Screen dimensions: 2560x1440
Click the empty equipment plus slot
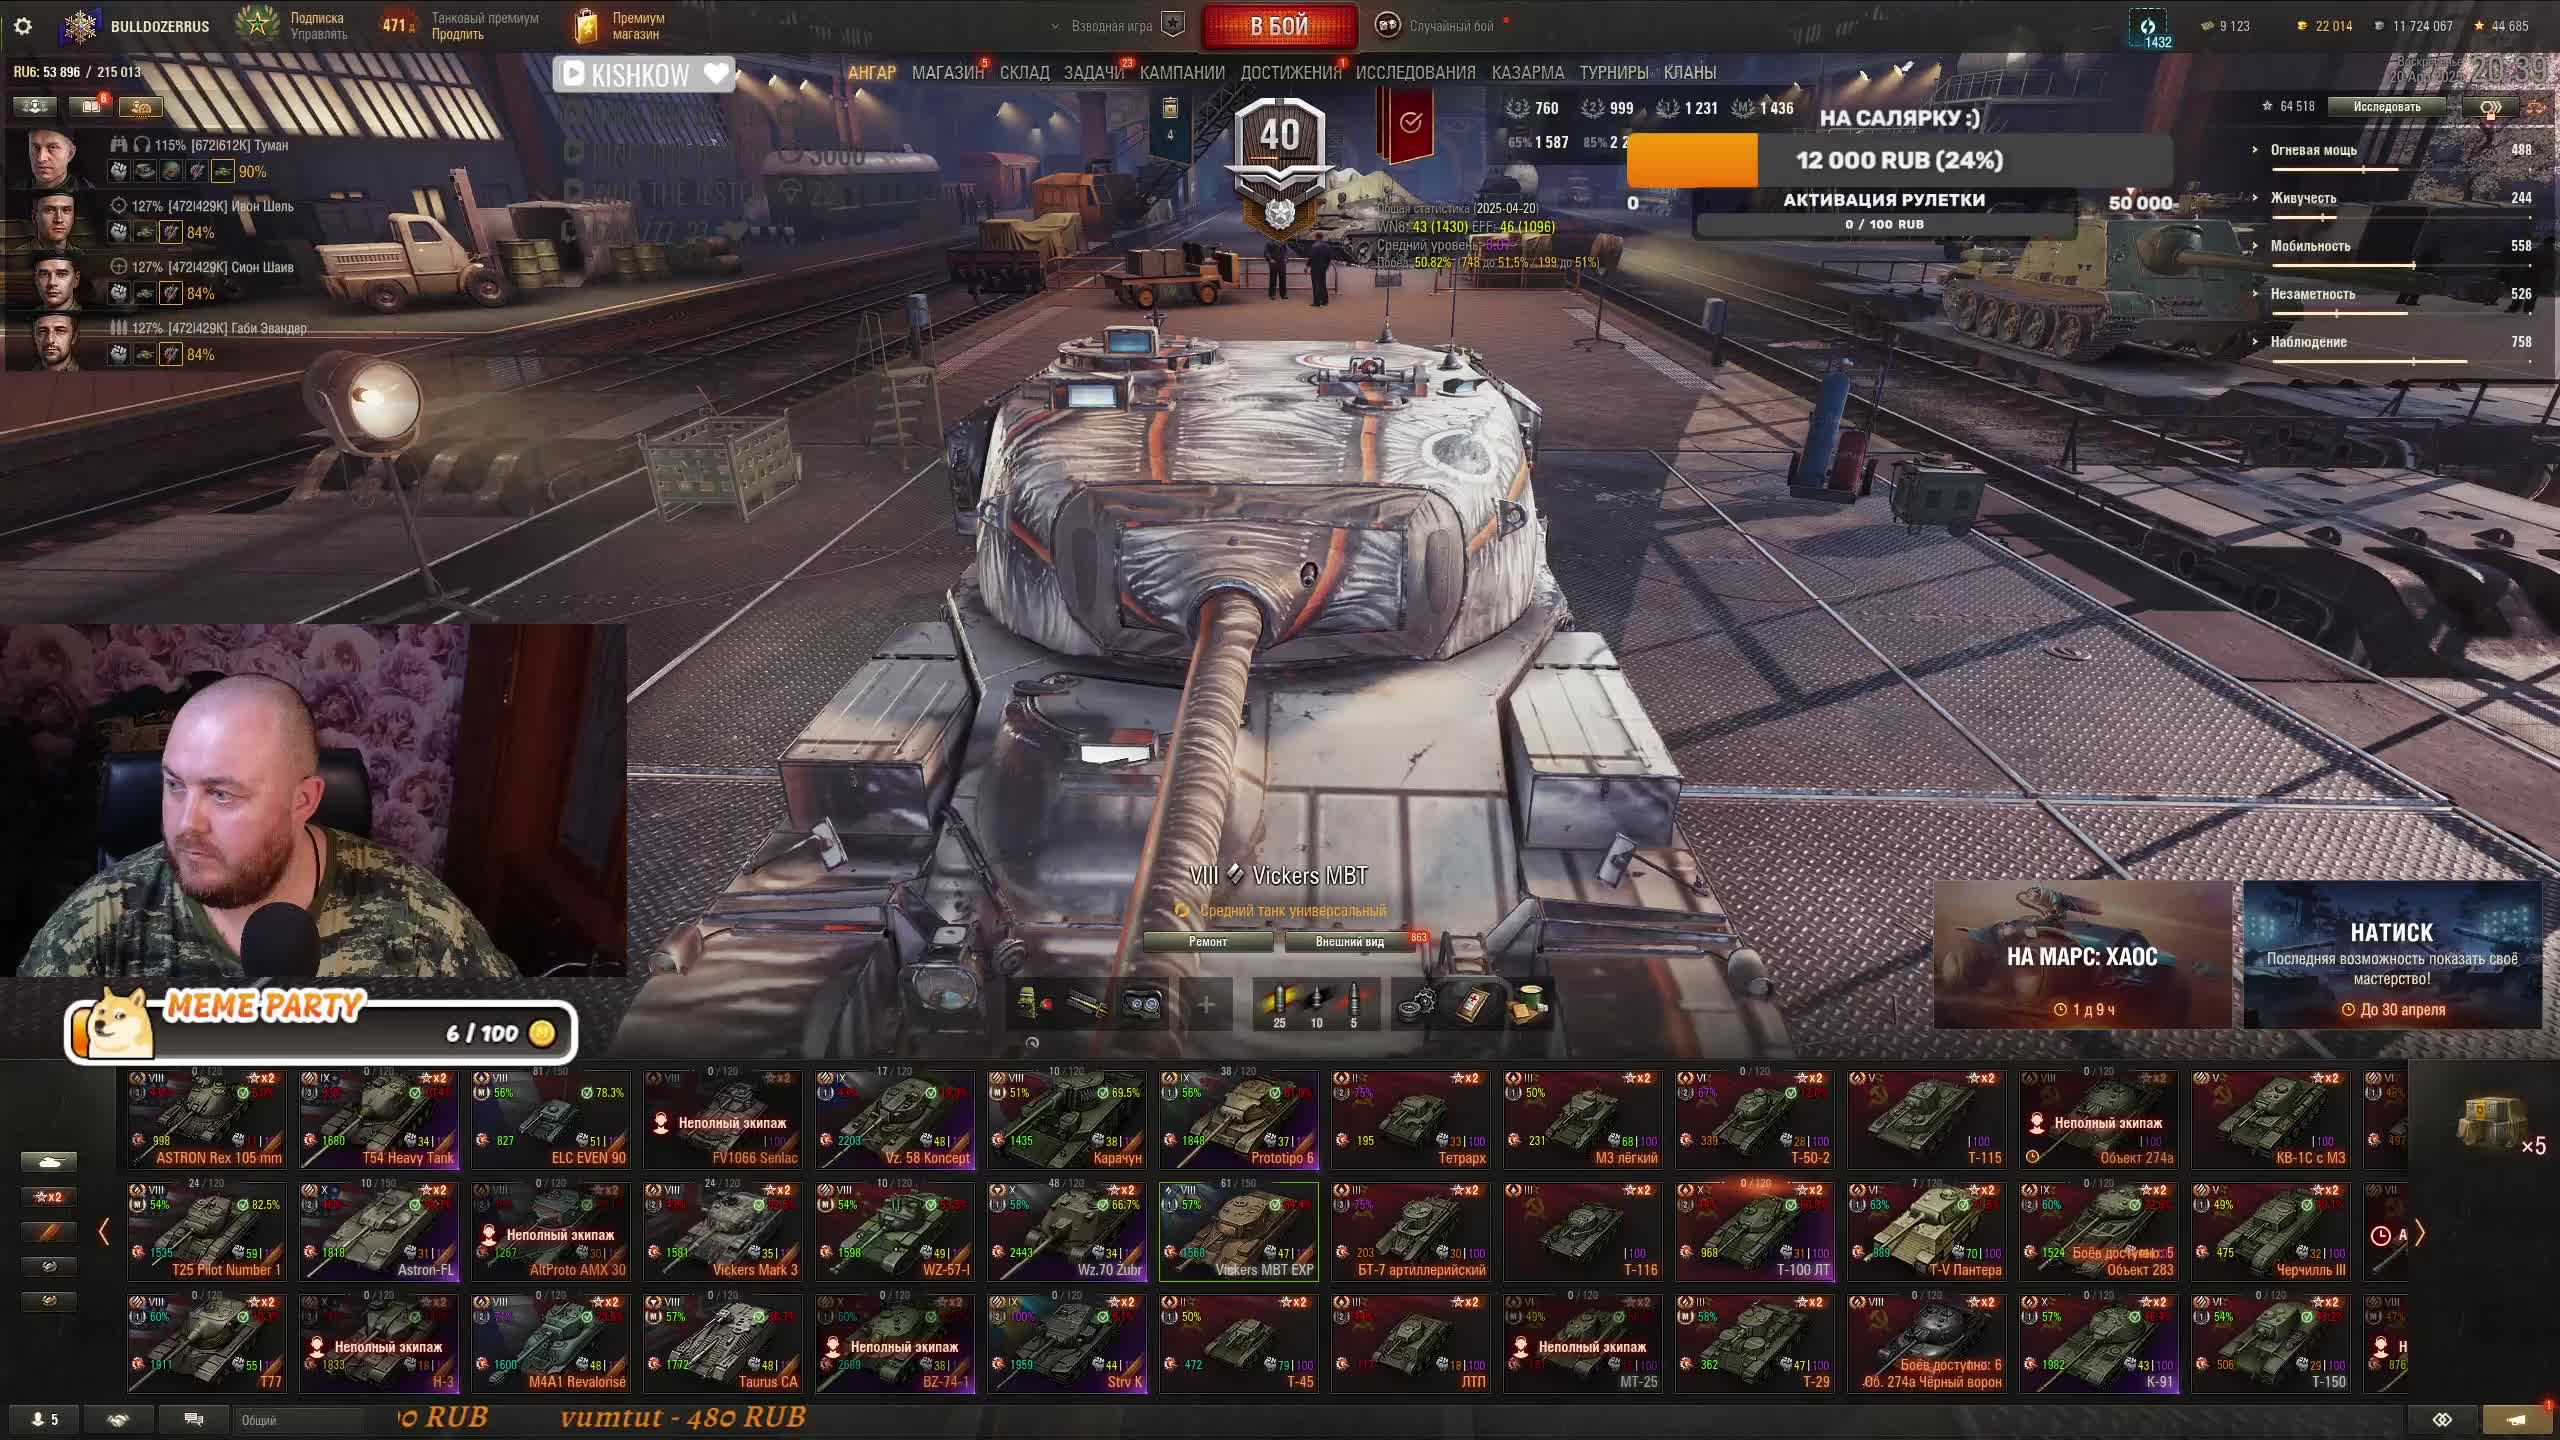(x=1206, y=1004)
